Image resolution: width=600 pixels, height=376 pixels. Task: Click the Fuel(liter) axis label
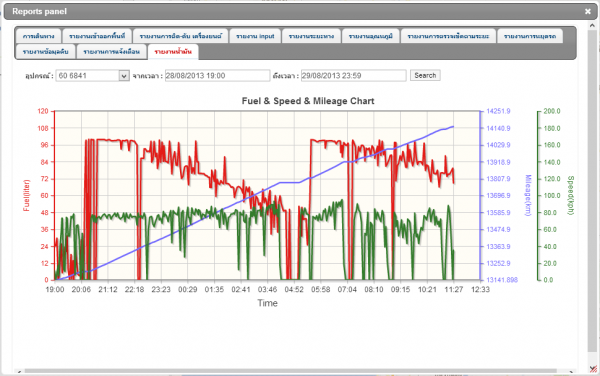(26, 195)
